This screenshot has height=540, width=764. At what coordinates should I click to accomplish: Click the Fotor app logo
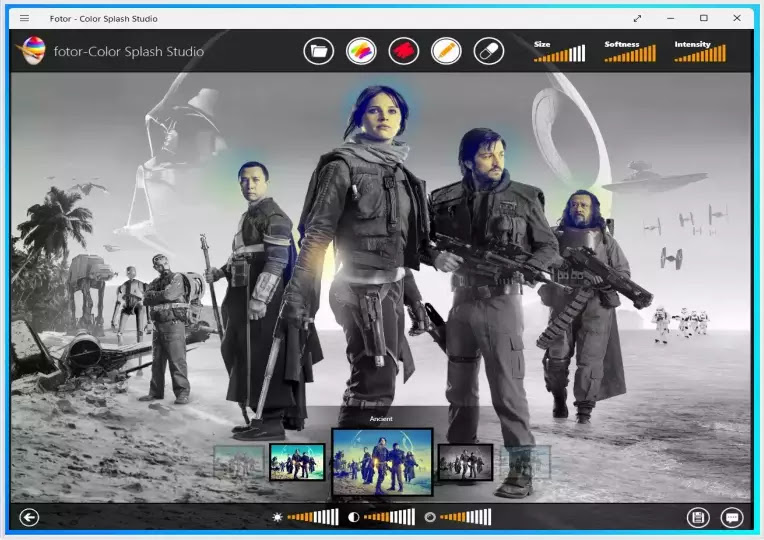pos(32,50)
